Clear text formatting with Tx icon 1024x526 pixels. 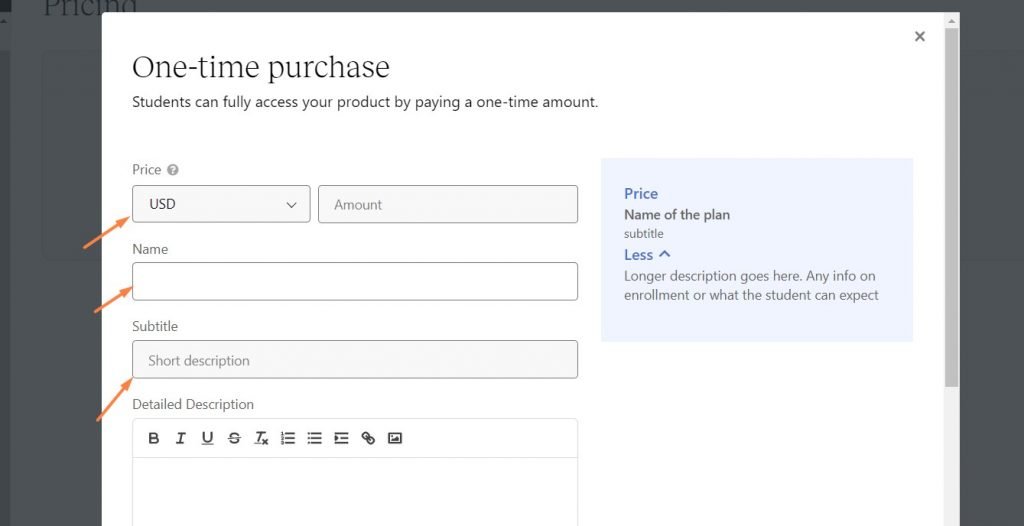click(261, 438)
